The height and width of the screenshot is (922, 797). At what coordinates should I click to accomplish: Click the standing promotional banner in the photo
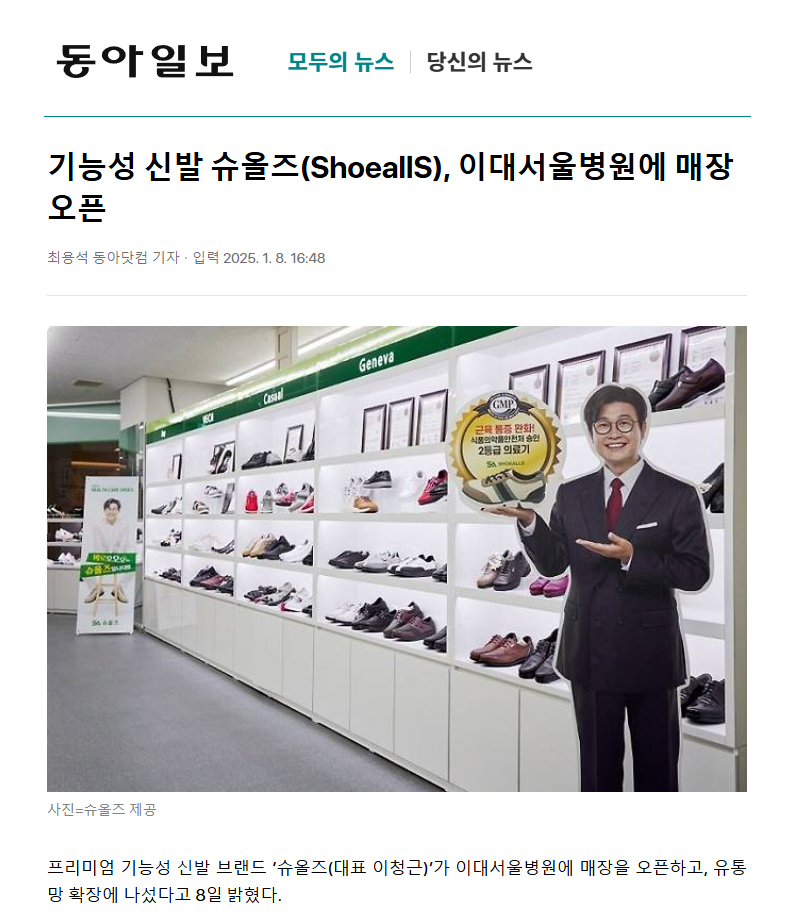click(x=106, y=555)
